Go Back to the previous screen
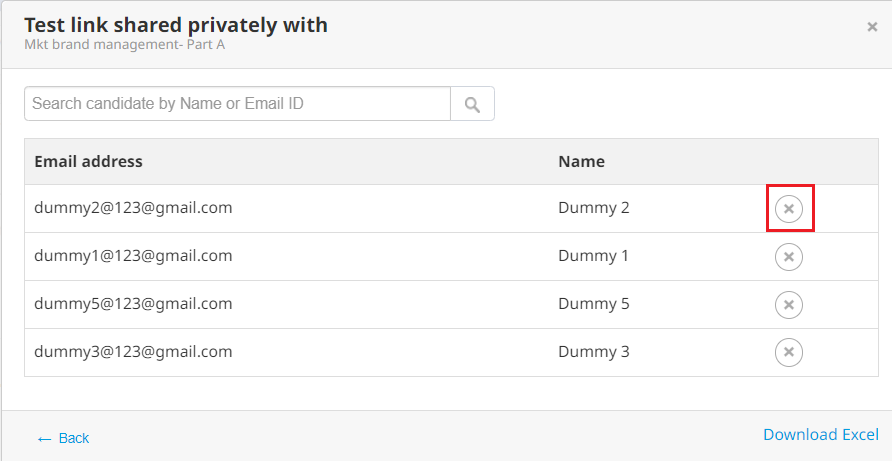The image size is (892, 461). coord(63,438)
